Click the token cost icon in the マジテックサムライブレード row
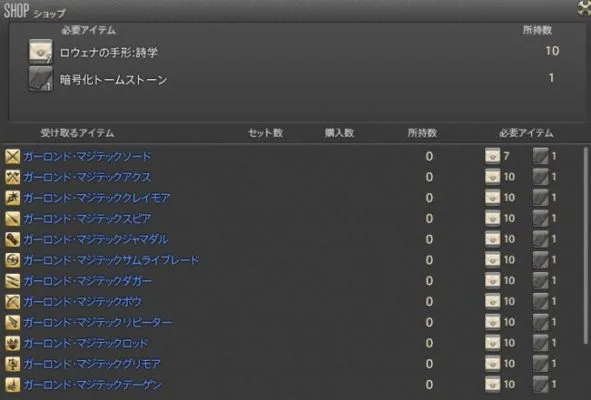 pos(493,260)
